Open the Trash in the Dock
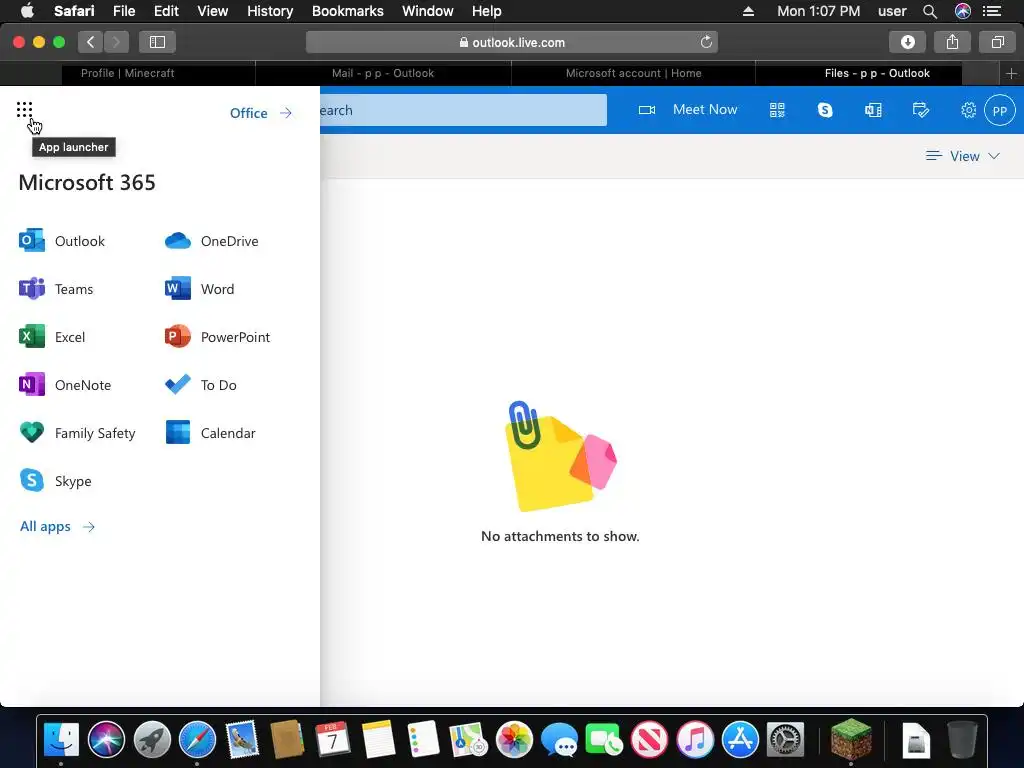Viewport: 1024px width, 768px height. pyautogui.click(x=962, y=739)
